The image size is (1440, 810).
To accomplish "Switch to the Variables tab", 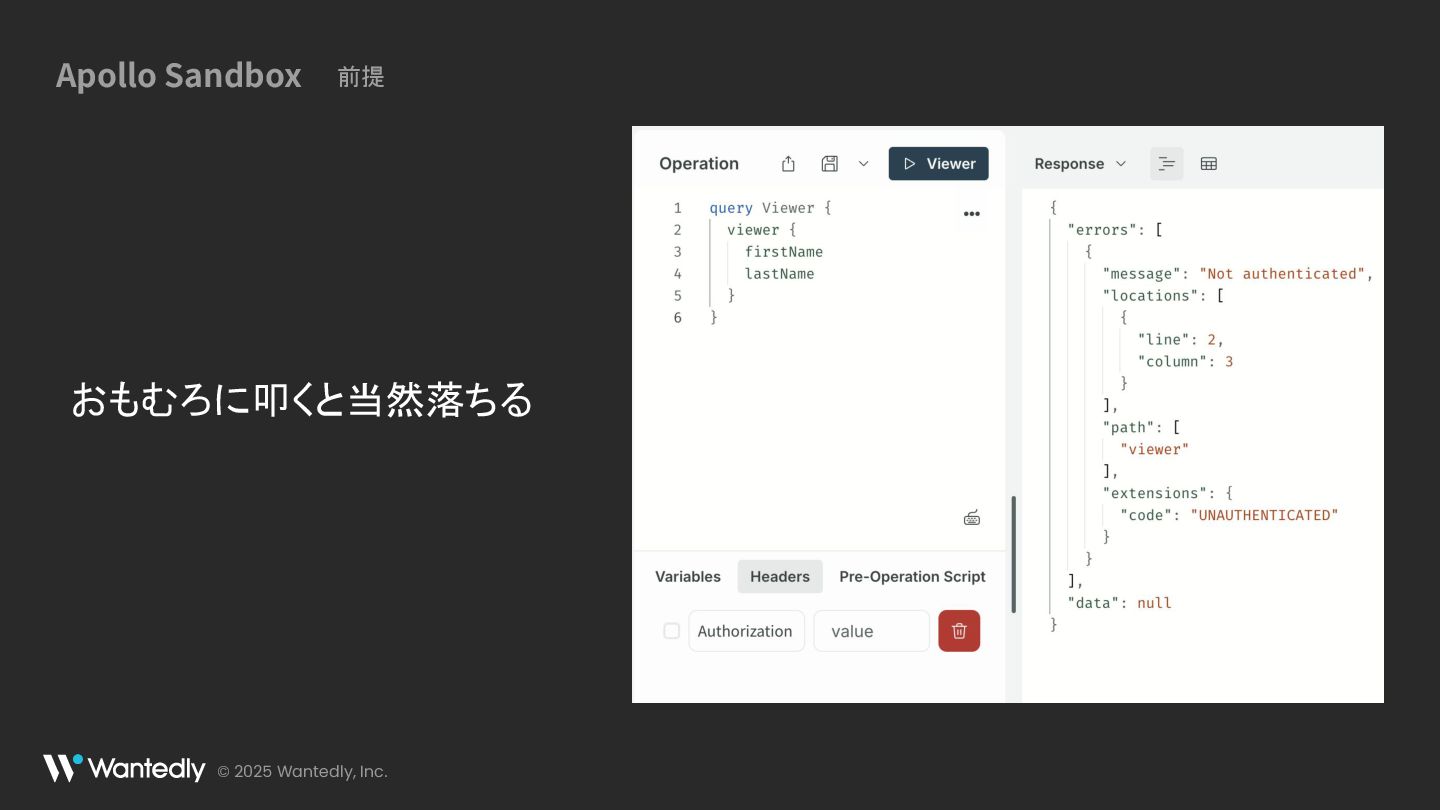I will tap(688, 577).
